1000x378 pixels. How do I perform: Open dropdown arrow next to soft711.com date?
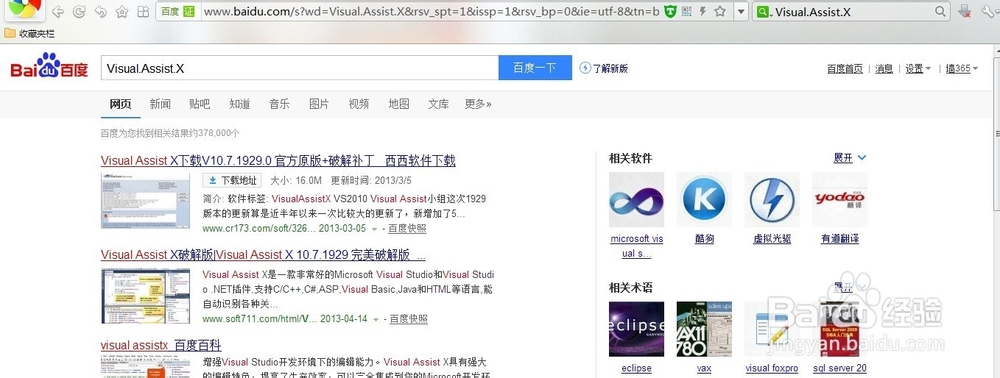coord(376,319)
